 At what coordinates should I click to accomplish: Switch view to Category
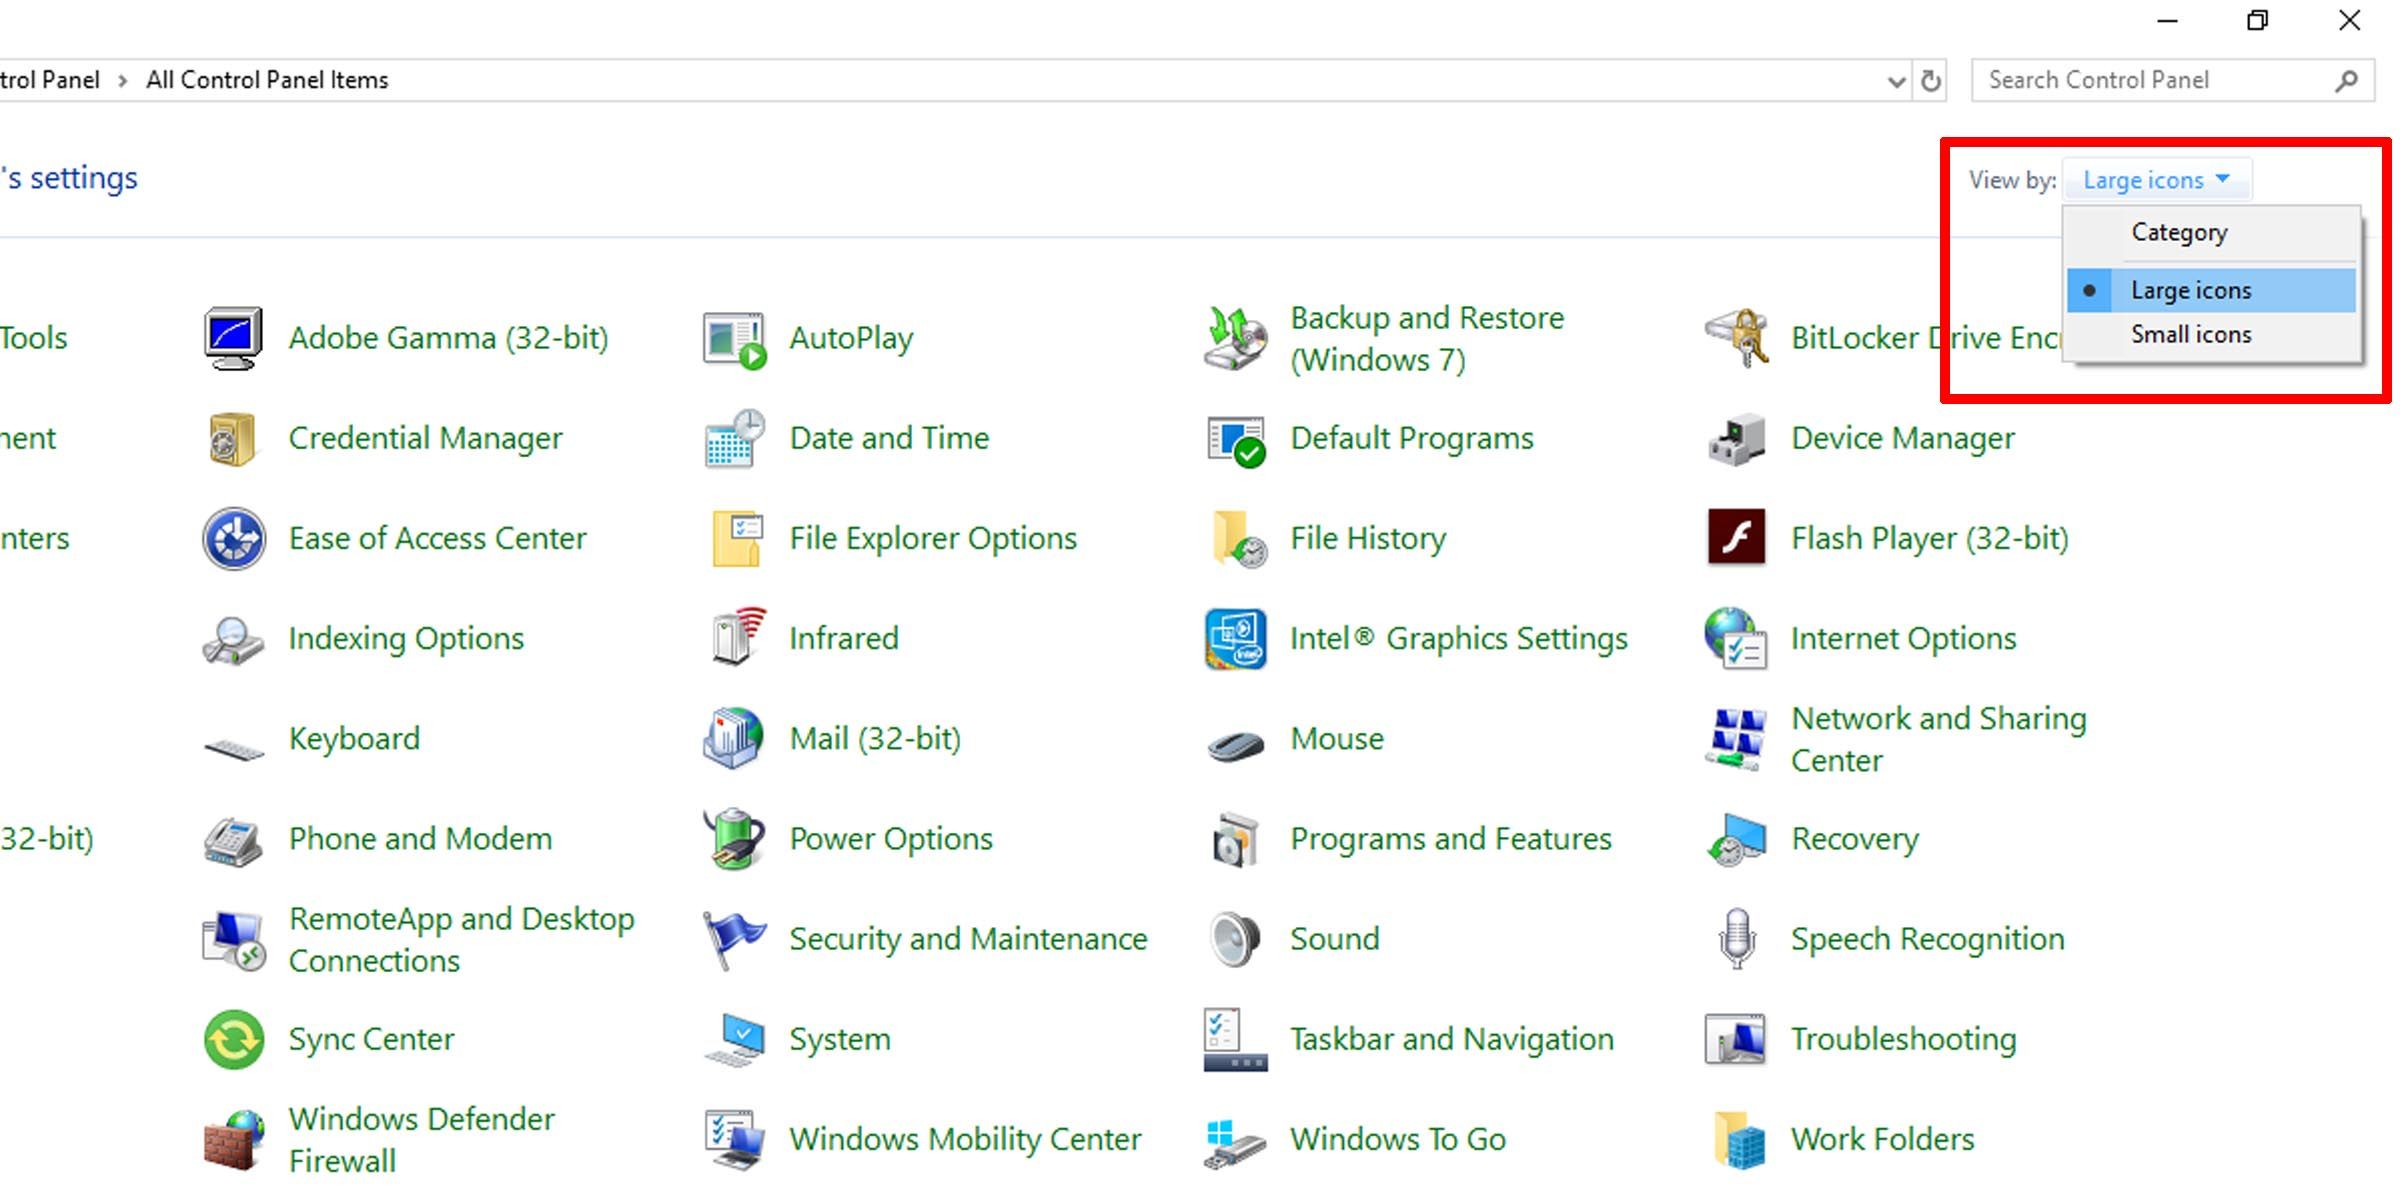point(2178,232)
